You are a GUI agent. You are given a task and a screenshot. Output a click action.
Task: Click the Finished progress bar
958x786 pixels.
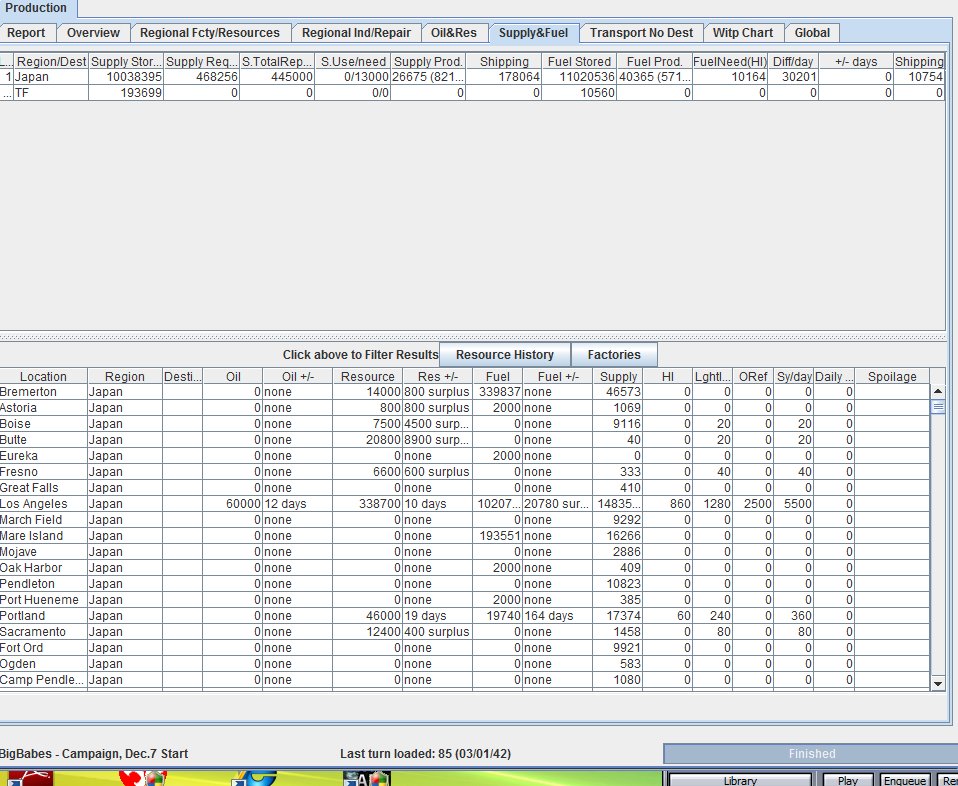click(811, 754)
